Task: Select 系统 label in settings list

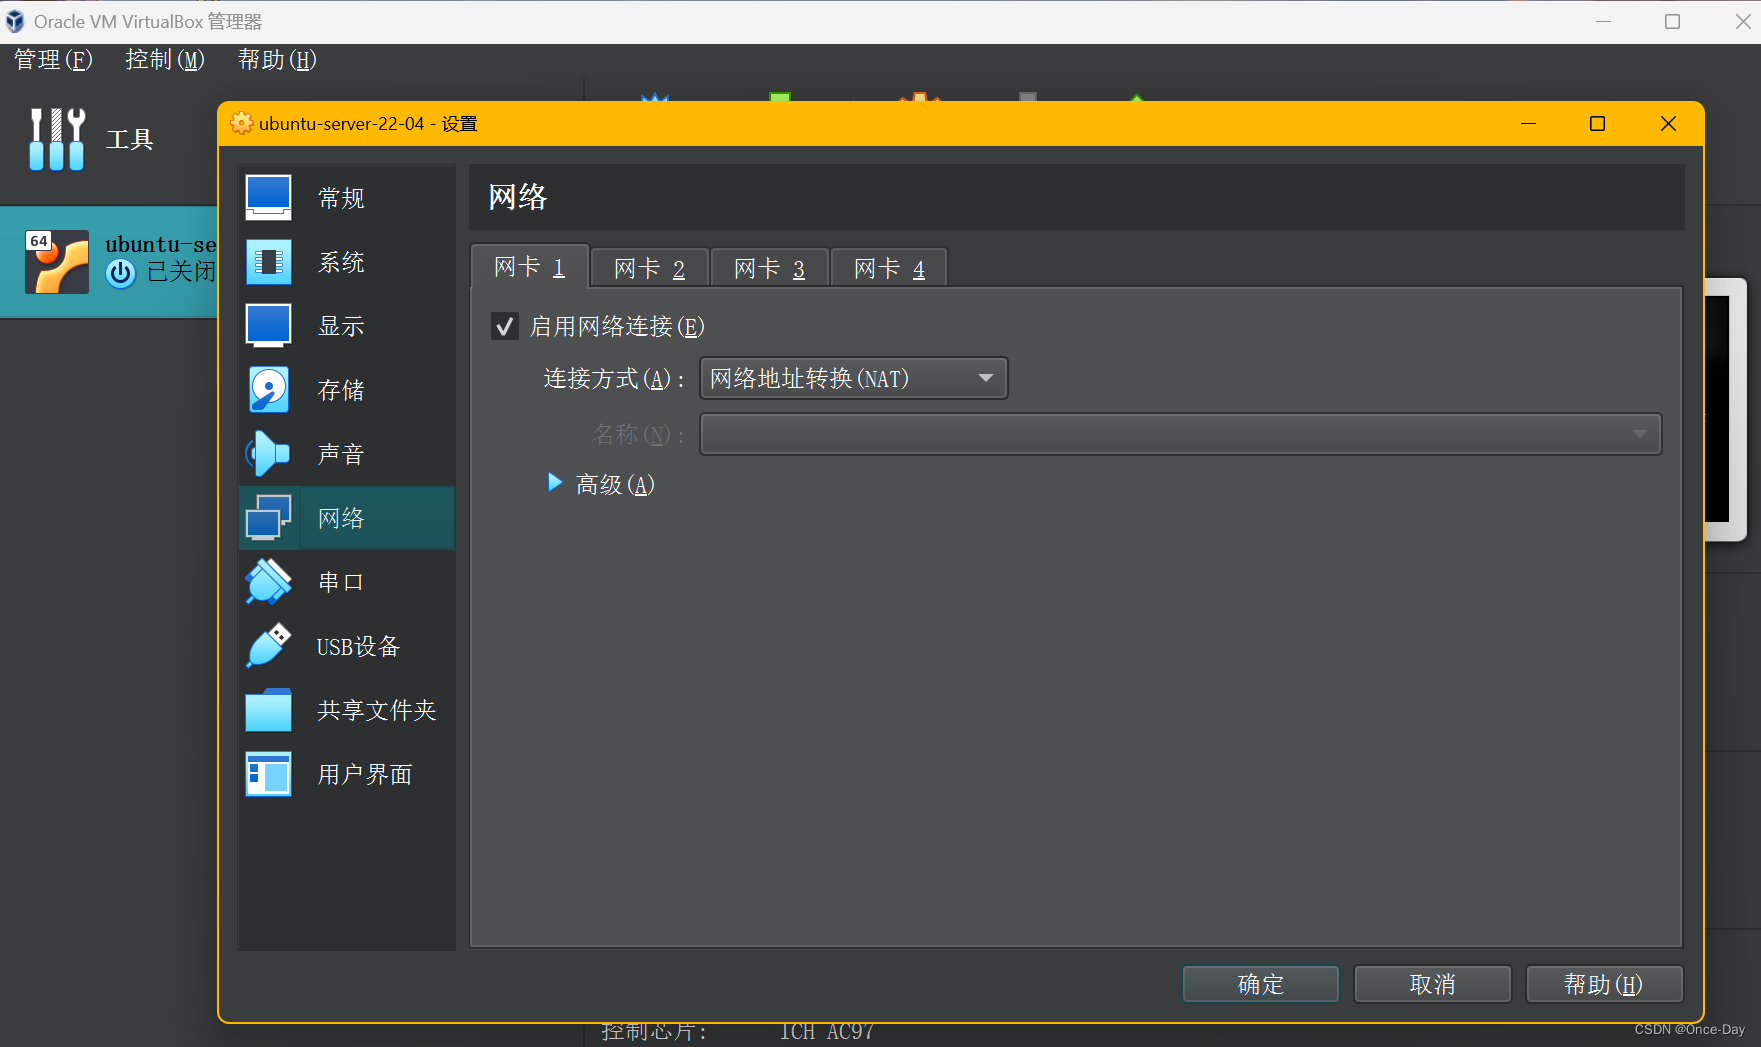Action: coord(341,262)
